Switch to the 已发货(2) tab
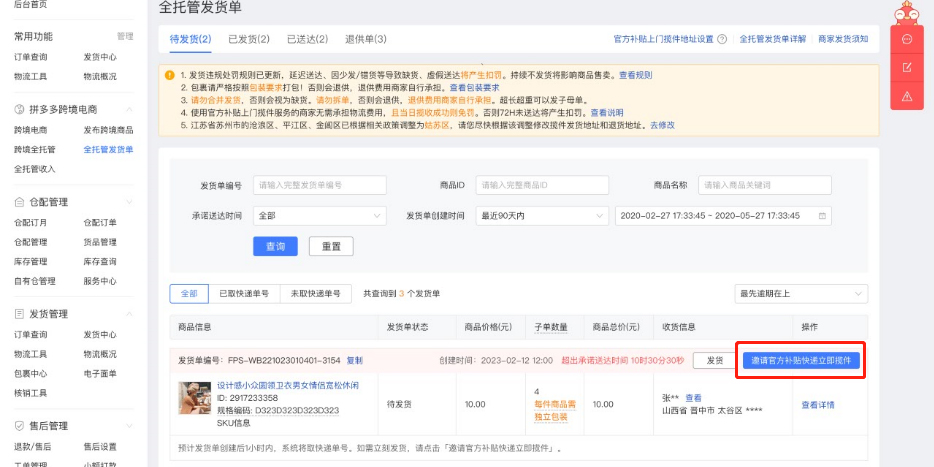Screen dimensions: 934x467 click(249, 39)
